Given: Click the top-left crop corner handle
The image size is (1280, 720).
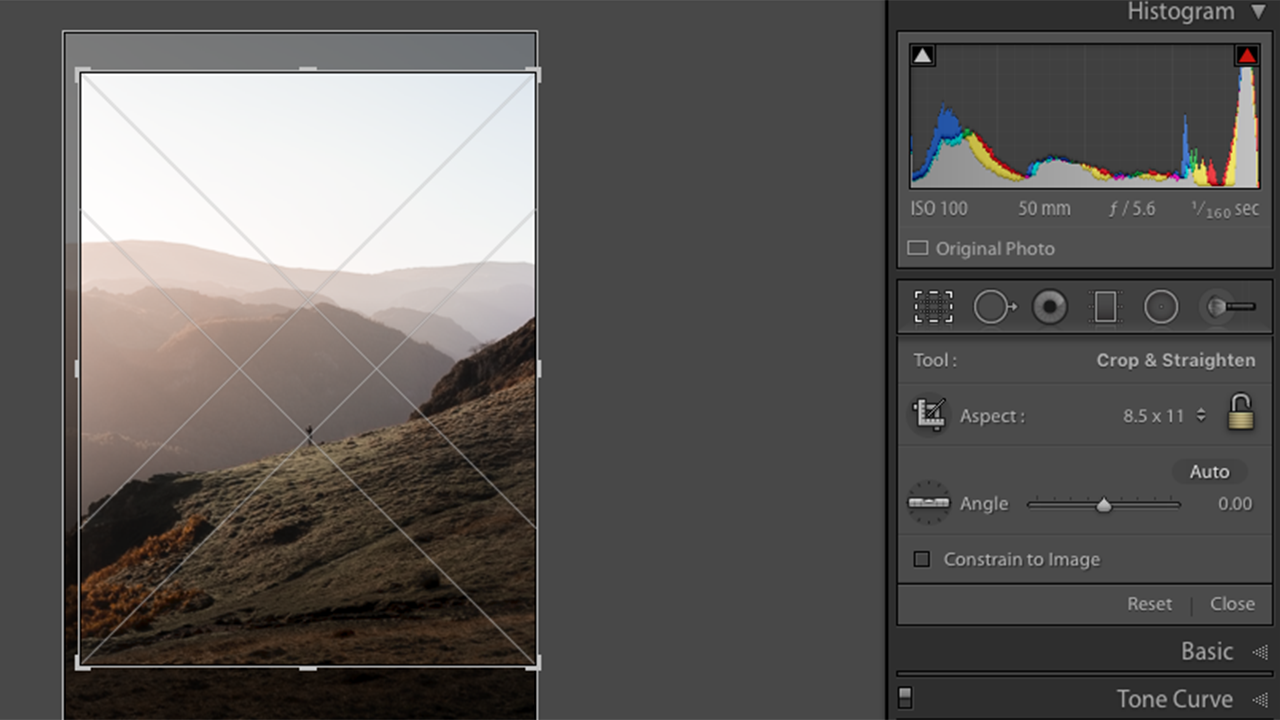Looking at the screenshot, I should click(82, 74).
